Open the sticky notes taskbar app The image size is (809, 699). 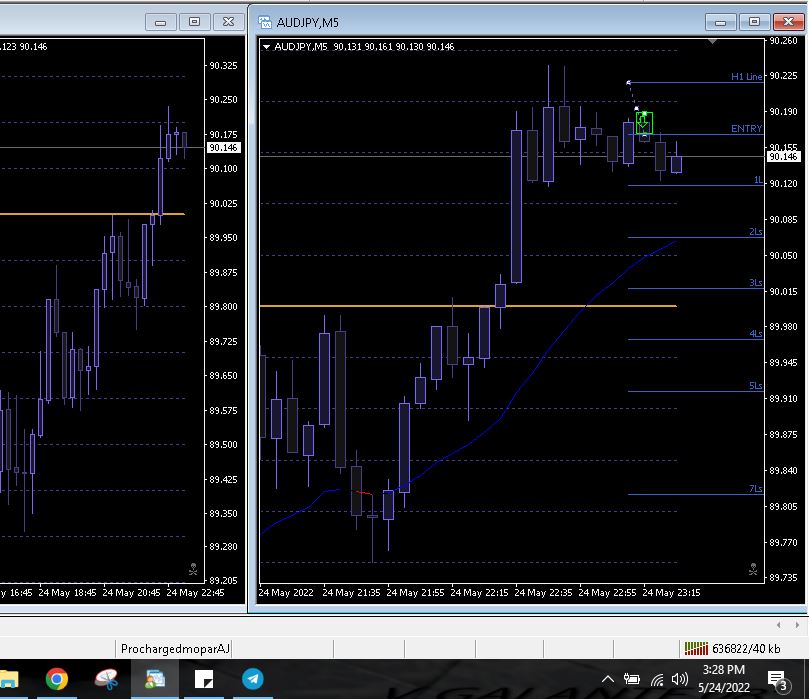point(204,678)
